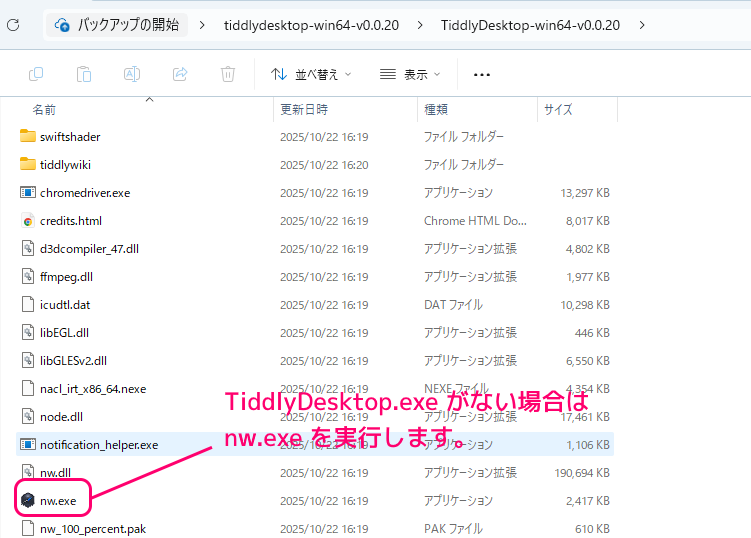Select the nacl_irt_x86_64.nexe file icon
751x538 pixels.
tap(28, 389)
